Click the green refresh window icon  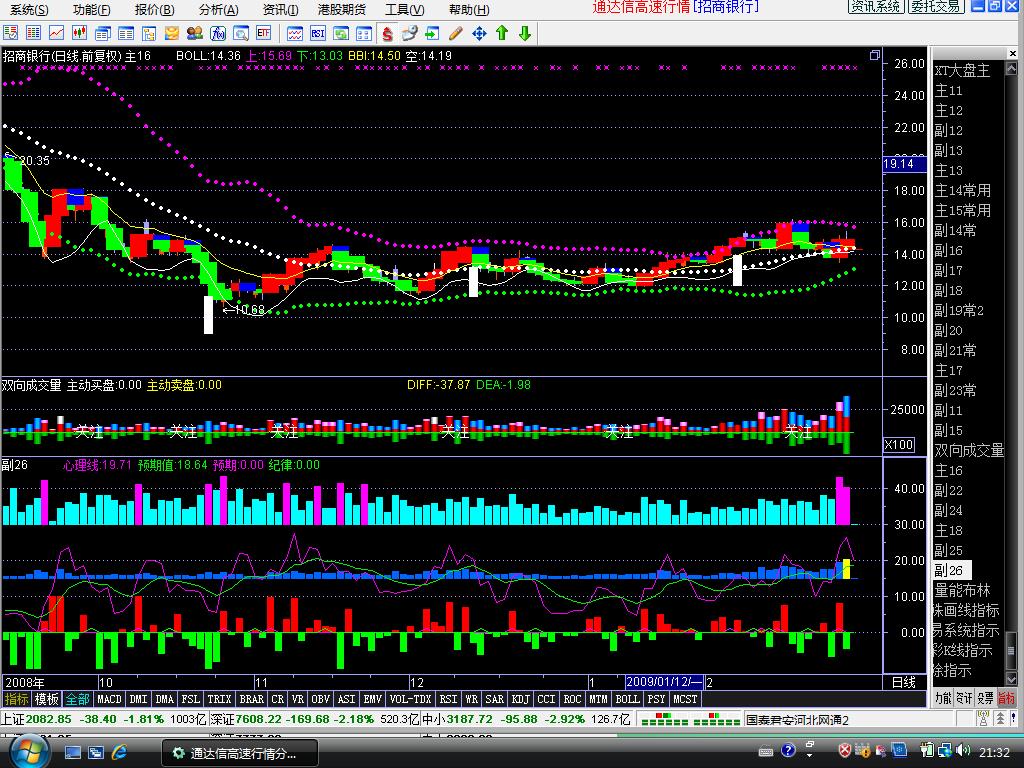pos(341,33)
